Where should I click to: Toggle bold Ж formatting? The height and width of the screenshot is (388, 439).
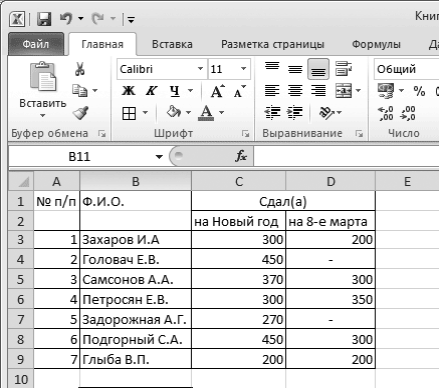tap(128, 91)
